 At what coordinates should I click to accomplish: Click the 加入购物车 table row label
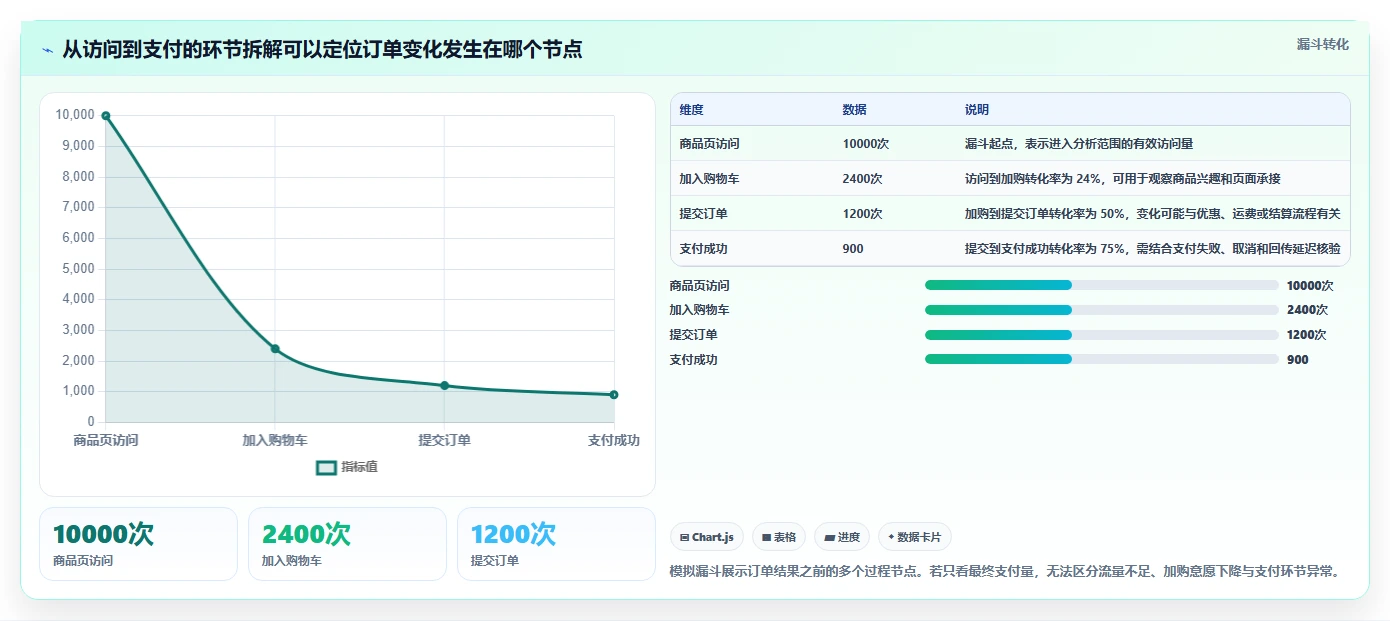(710, 179)
